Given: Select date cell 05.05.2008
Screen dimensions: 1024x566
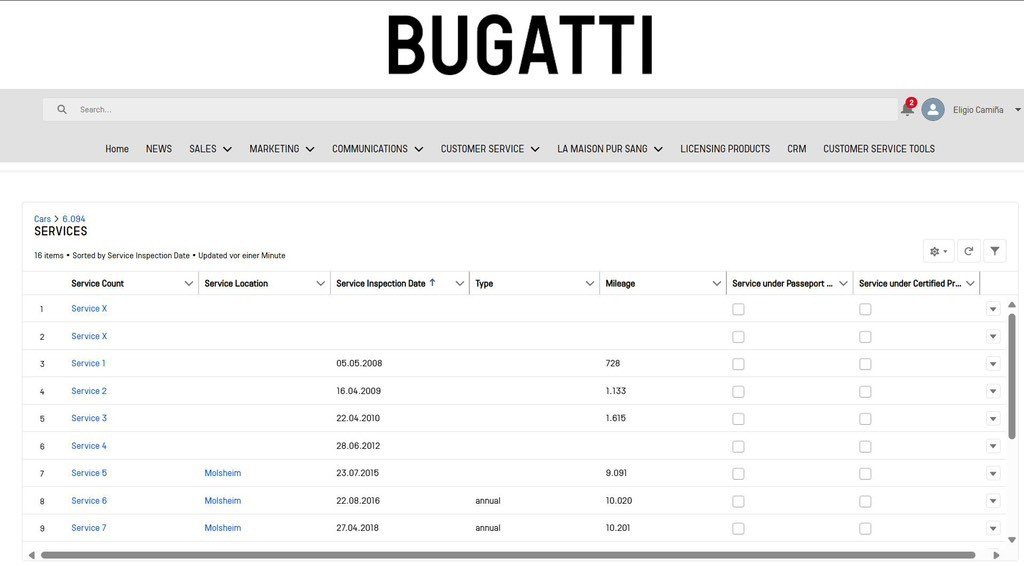Looking at the screenshot, I should pos(359,363).
